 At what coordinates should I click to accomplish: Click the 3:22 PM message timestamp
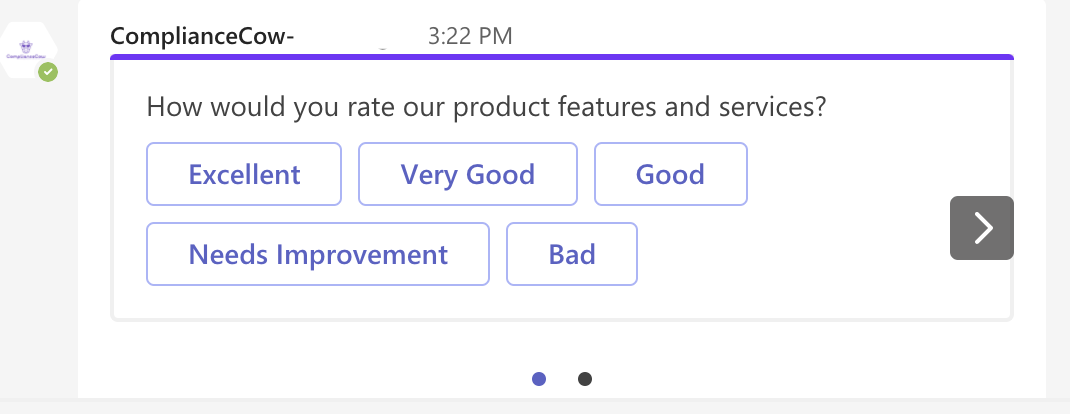470,36
